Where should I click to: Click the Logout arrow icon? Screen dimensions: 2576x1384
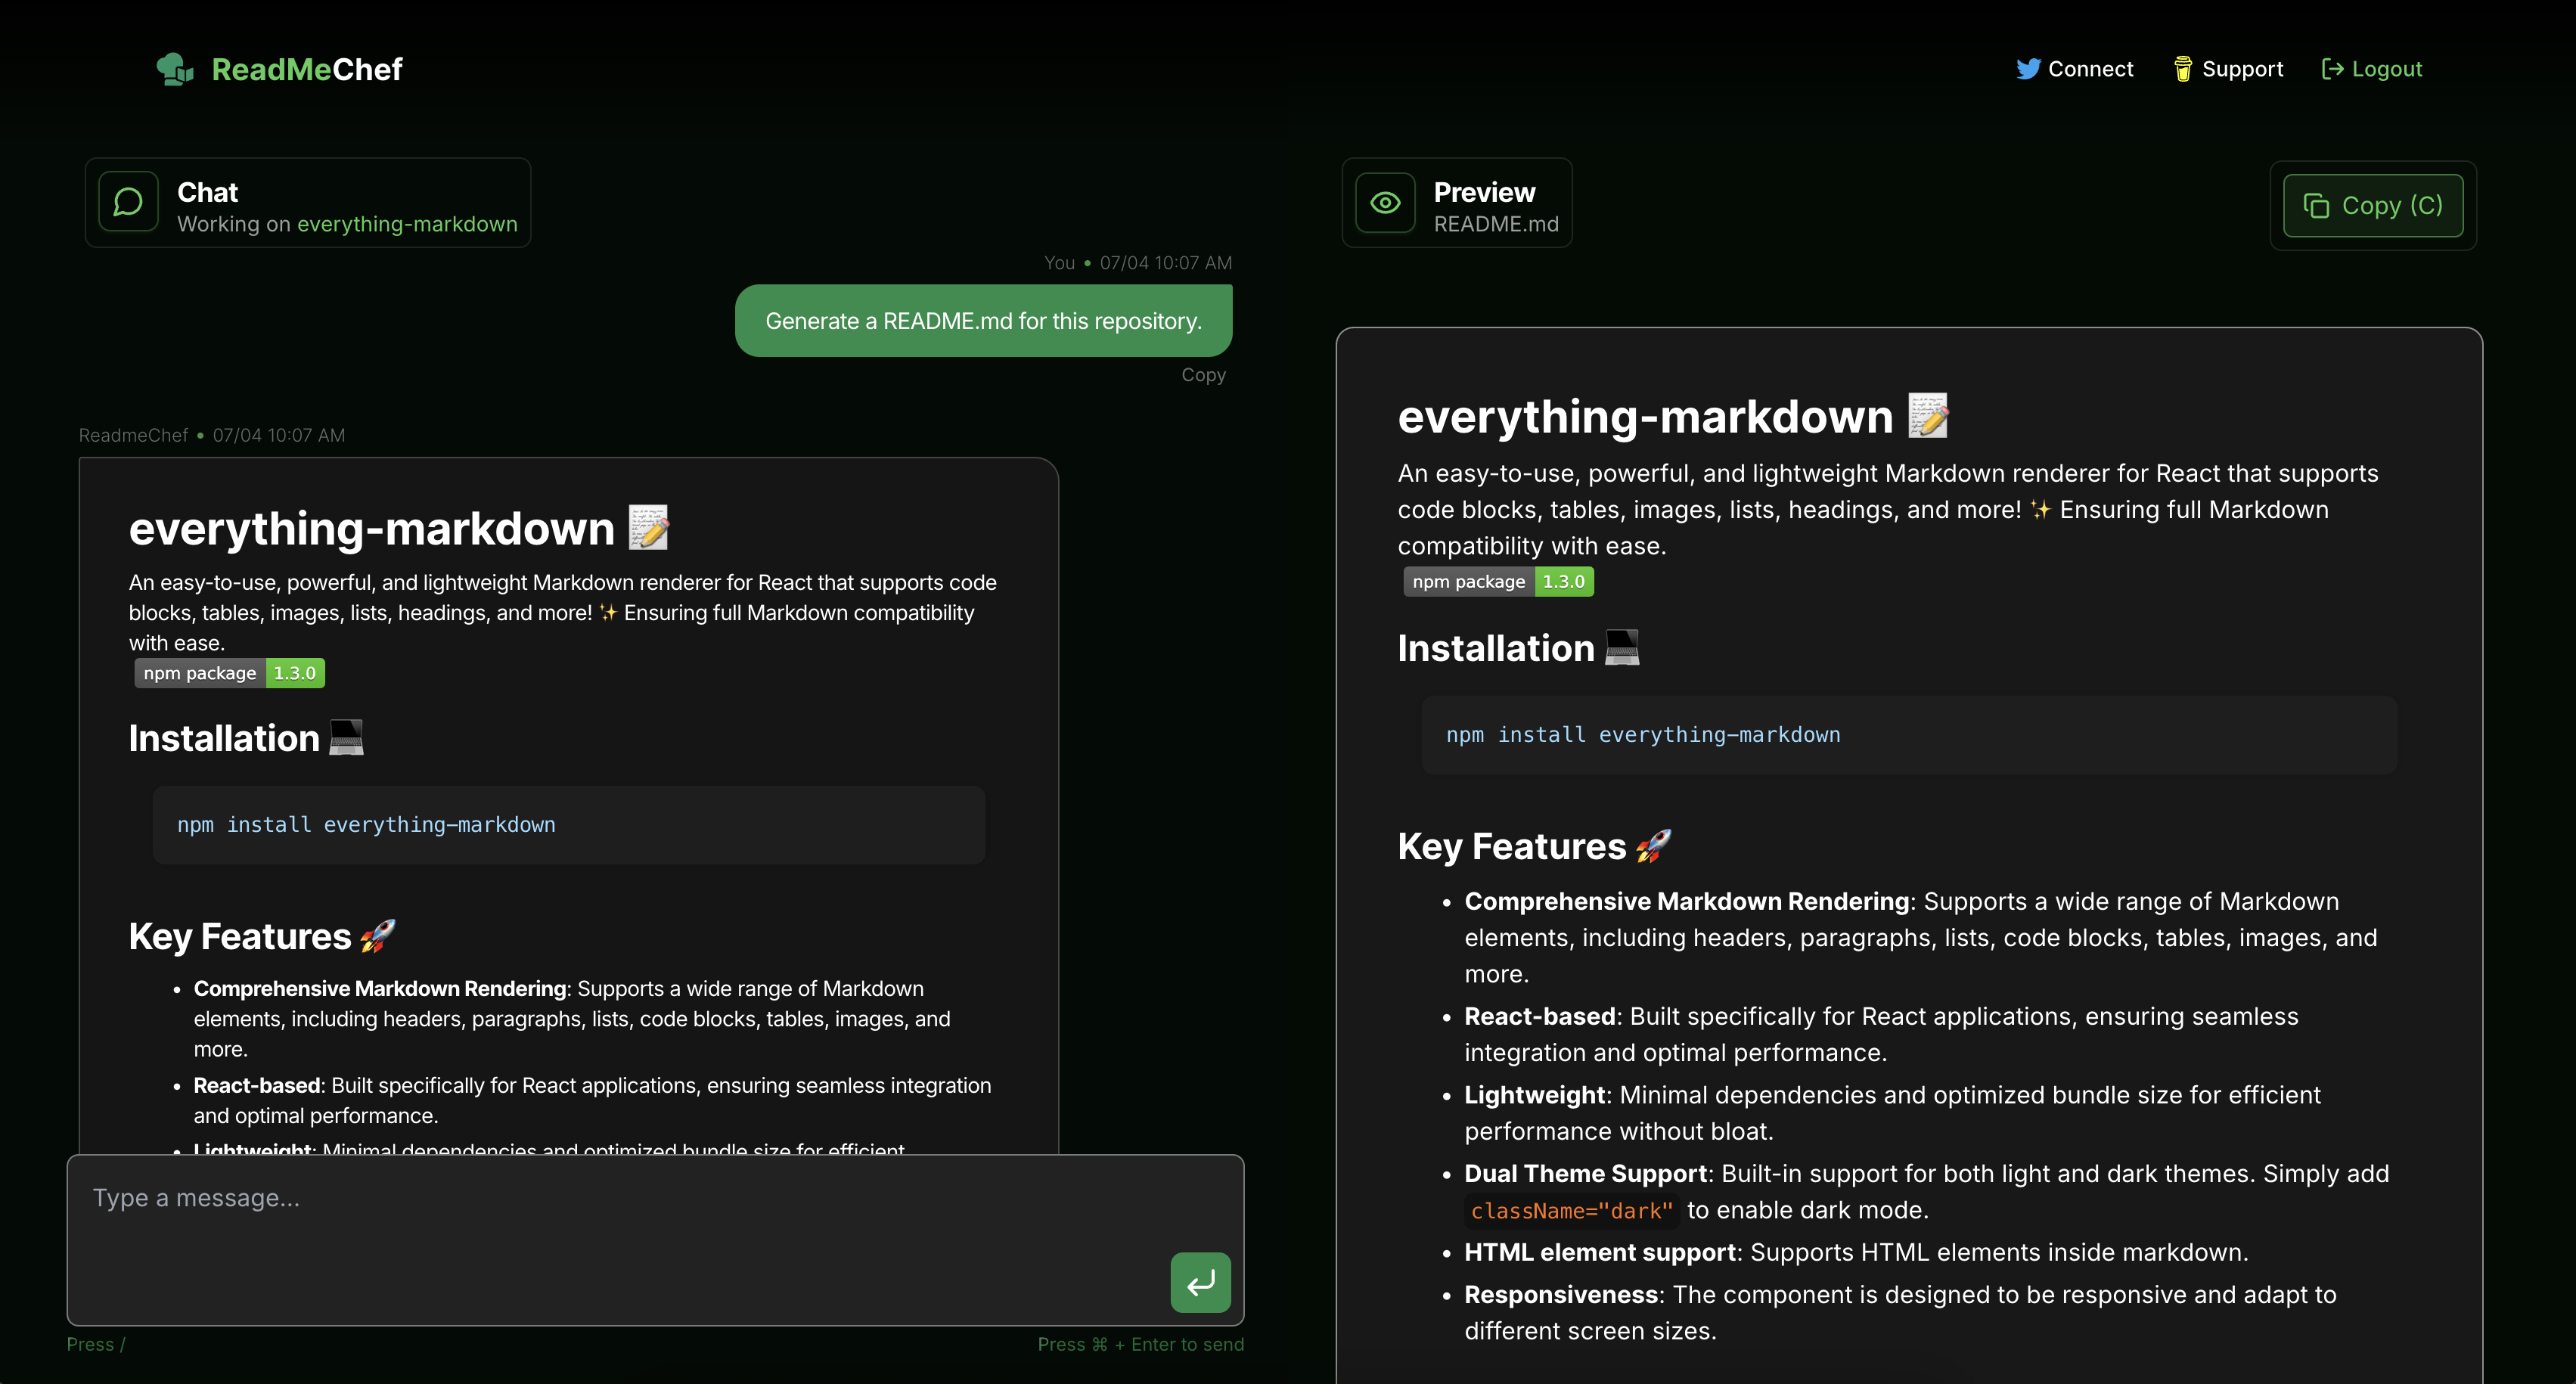coord(2332,69)
